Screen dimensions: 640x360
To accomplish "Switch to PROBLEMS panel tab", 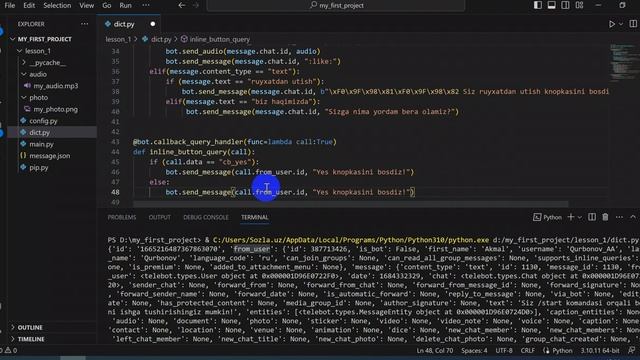I will [x=122, y=218].
